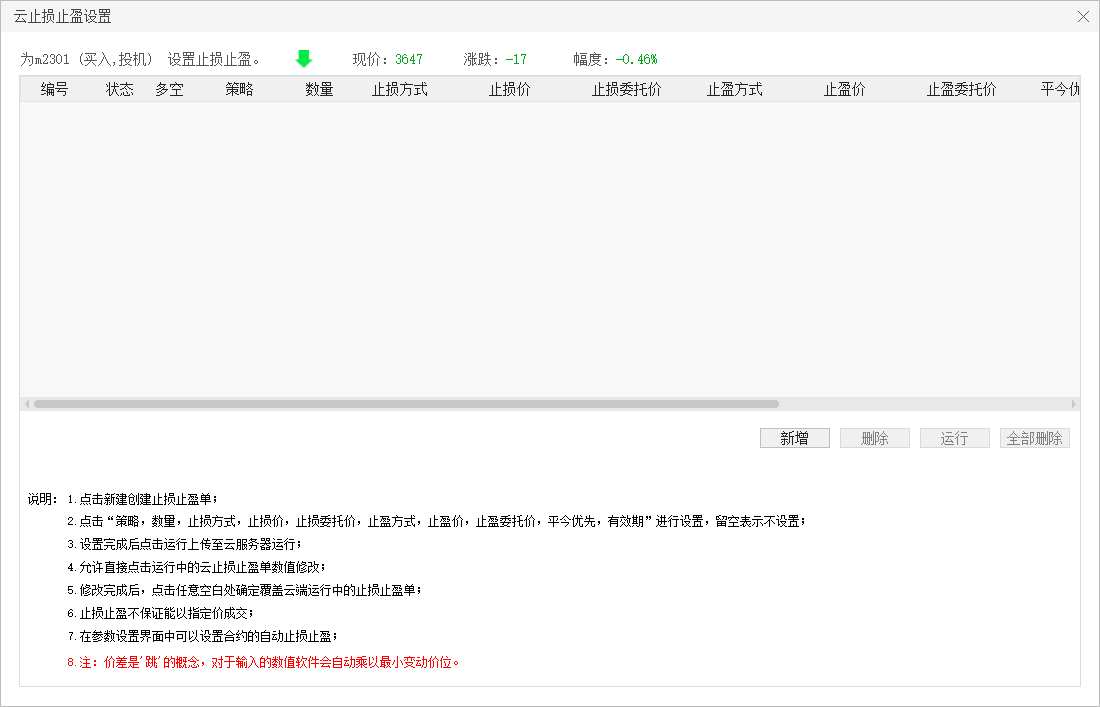This screenshot has width=1100, height=707.
Task: Click the 新增 button
Action: point(794,438)
